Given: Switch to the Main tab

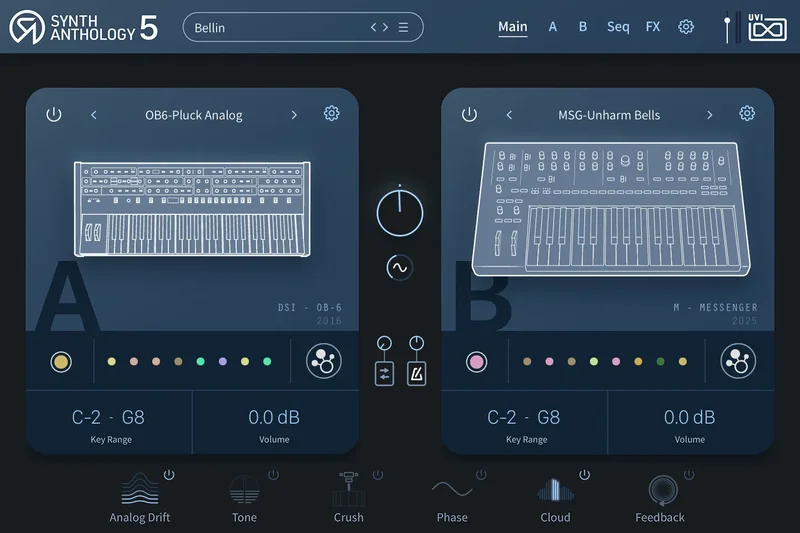Looking at the screenshot, I should click(513, 27).
